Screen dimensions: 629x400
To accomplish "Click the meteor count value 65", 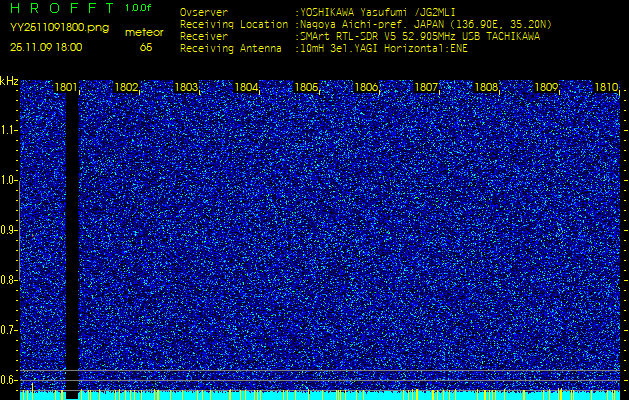I will (x=146, y=47).
